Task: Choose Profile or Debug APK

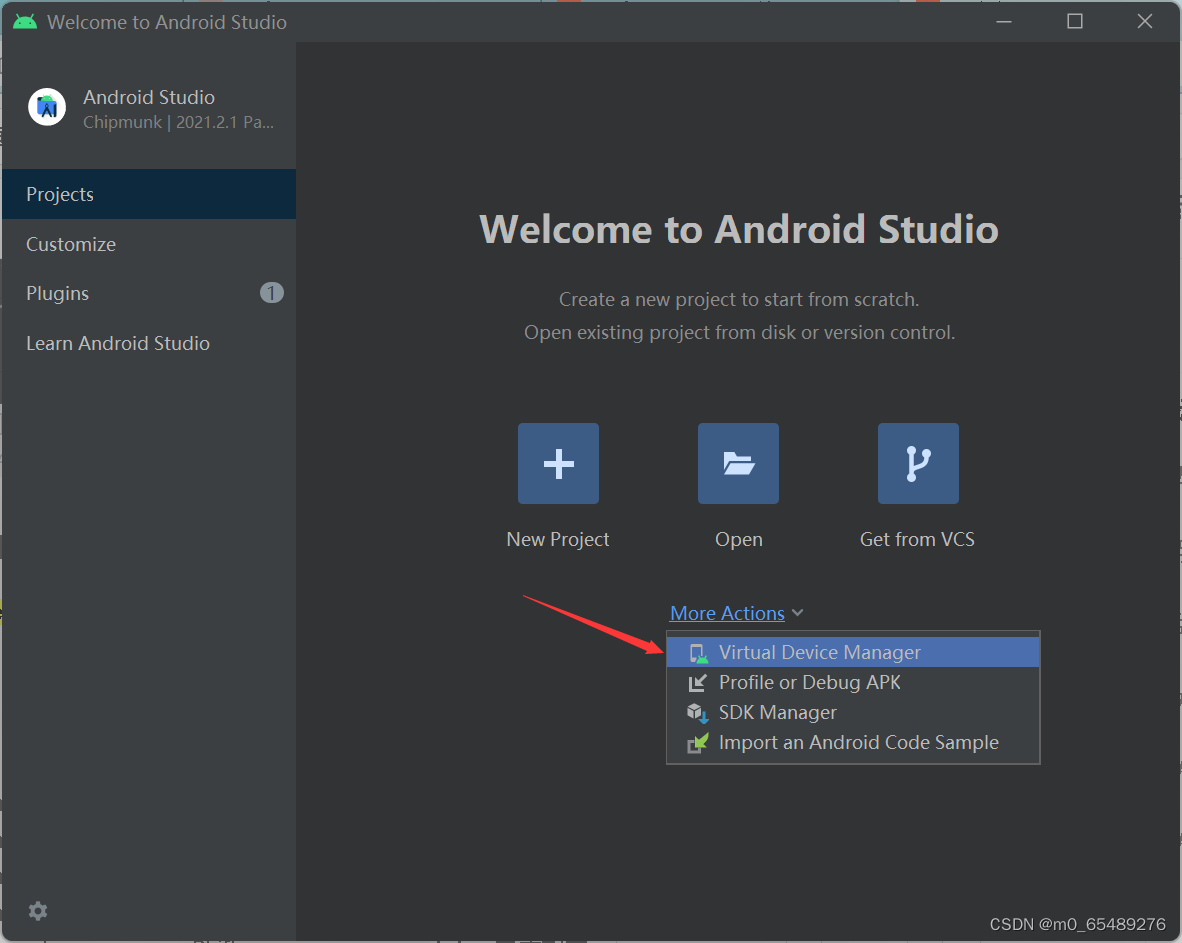Action: click(x=853, y=682)
